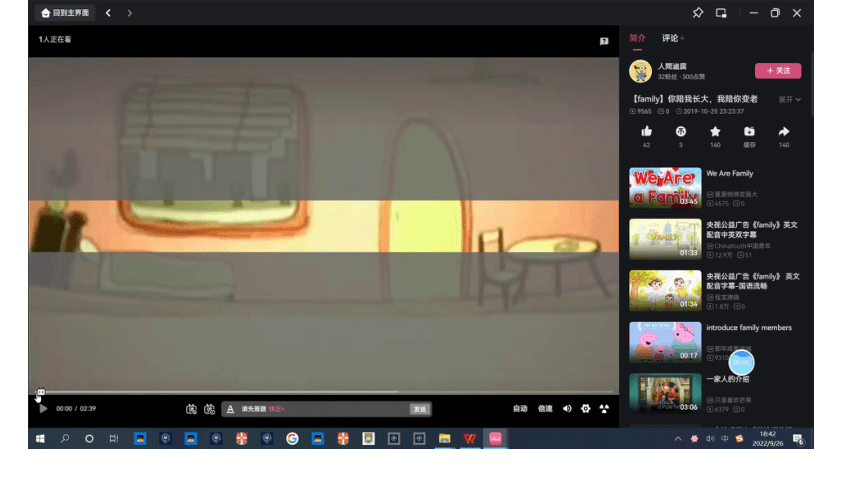Open the Windows notification center
This screenshot has width=860, height=484.
pyautogui.click(x=799, y=439)
